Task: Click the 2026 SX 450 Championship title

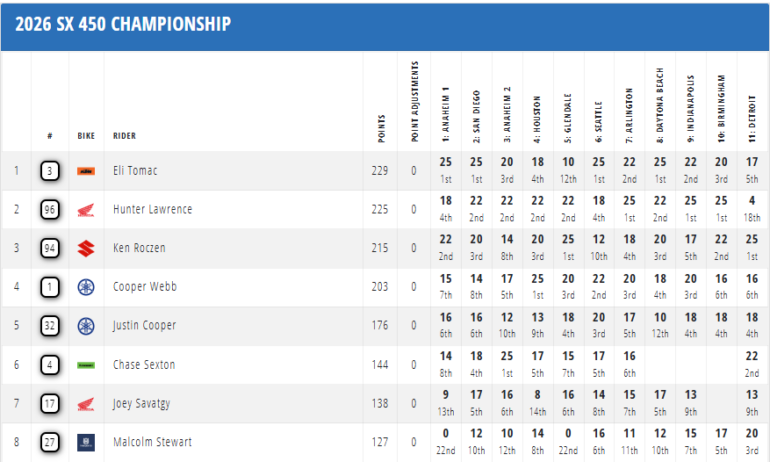Action: click(x=123, y=24)
